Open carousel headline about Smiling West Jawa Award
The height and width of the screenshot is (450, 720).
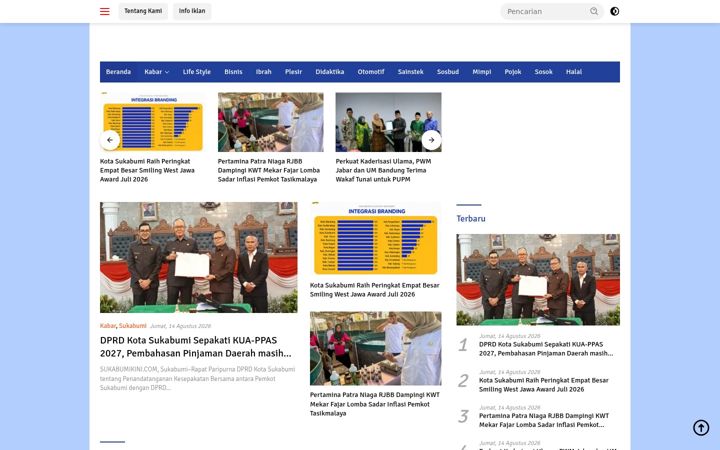147,170
